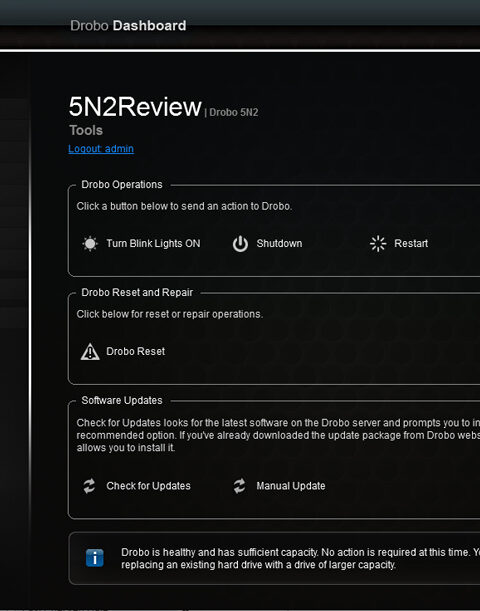Click the Drobo Reset and Repair section title
This screenshot has height=611, width=480.
(x=137, y=293)
